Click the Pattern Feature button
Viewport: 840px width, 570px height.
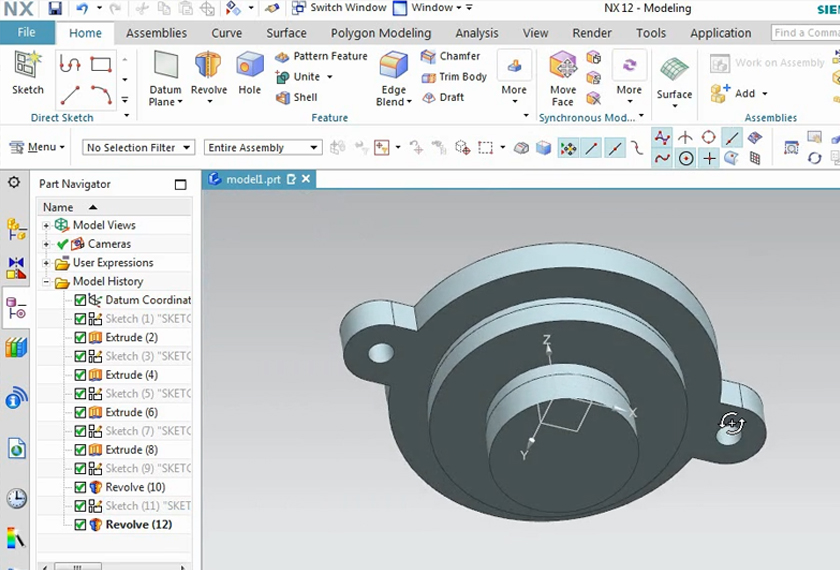(321, 56)
